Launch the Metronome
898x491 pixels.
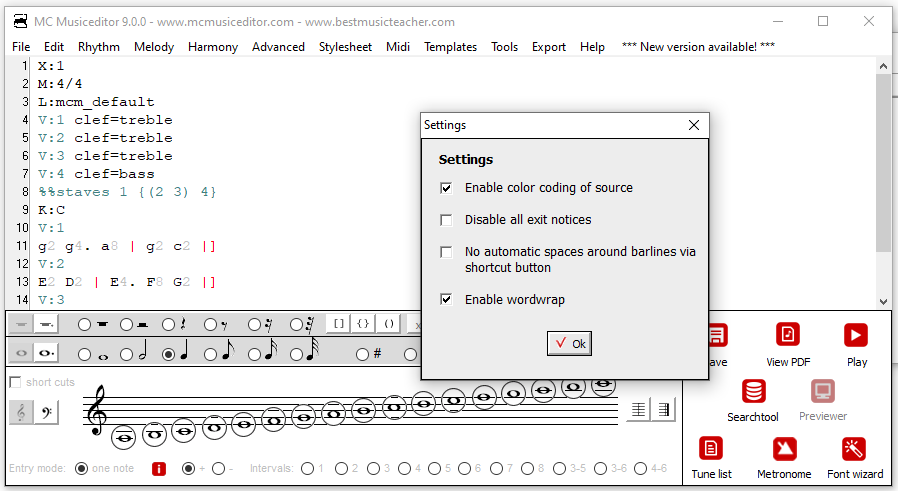click(x=784, y=449)
